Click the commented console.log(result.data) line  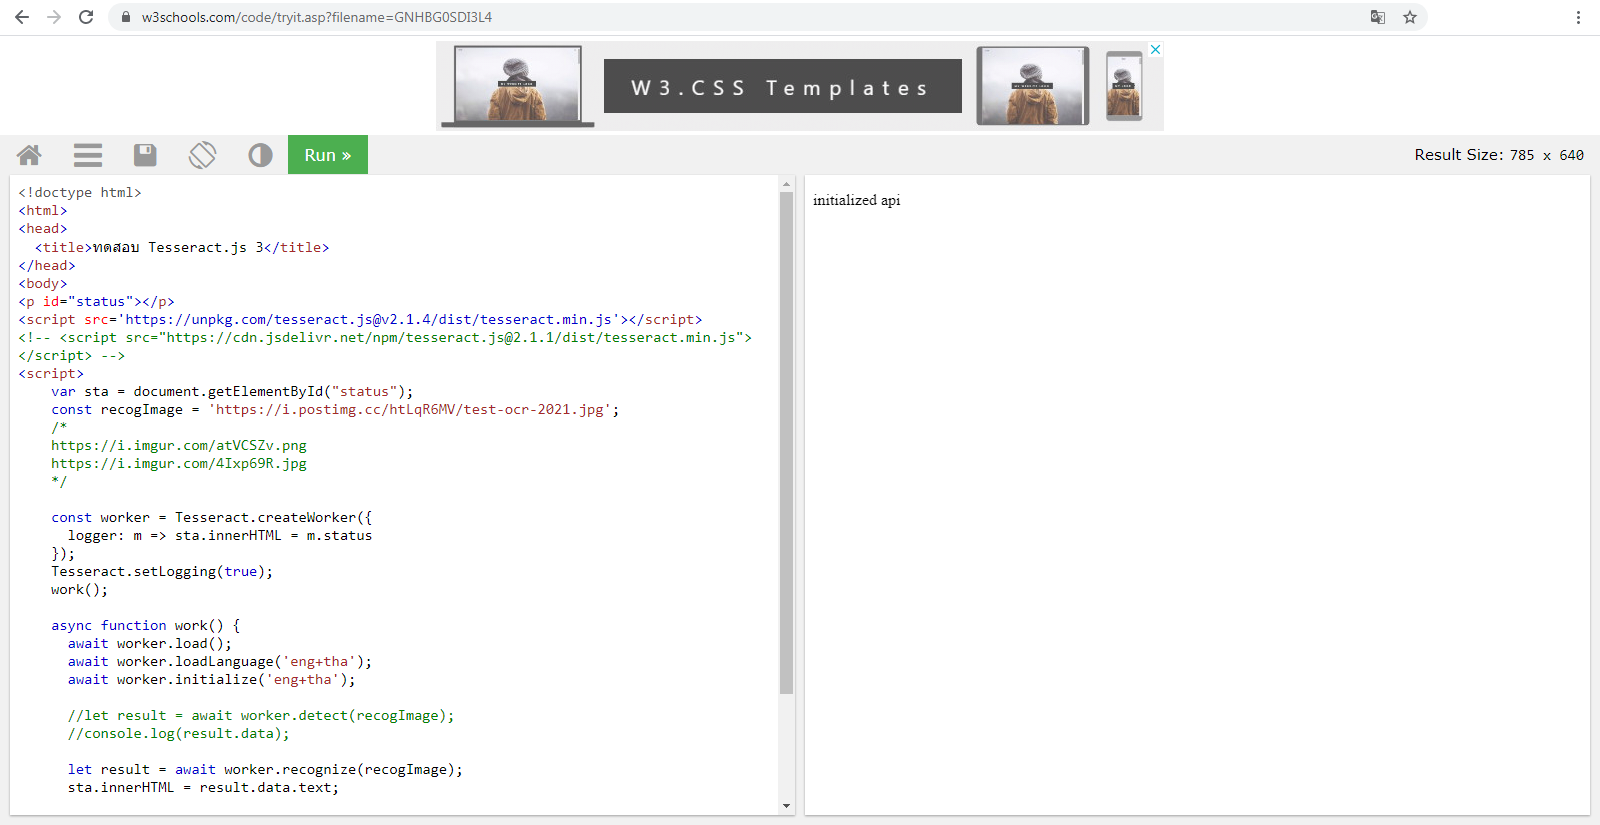[x=178, y=733]
